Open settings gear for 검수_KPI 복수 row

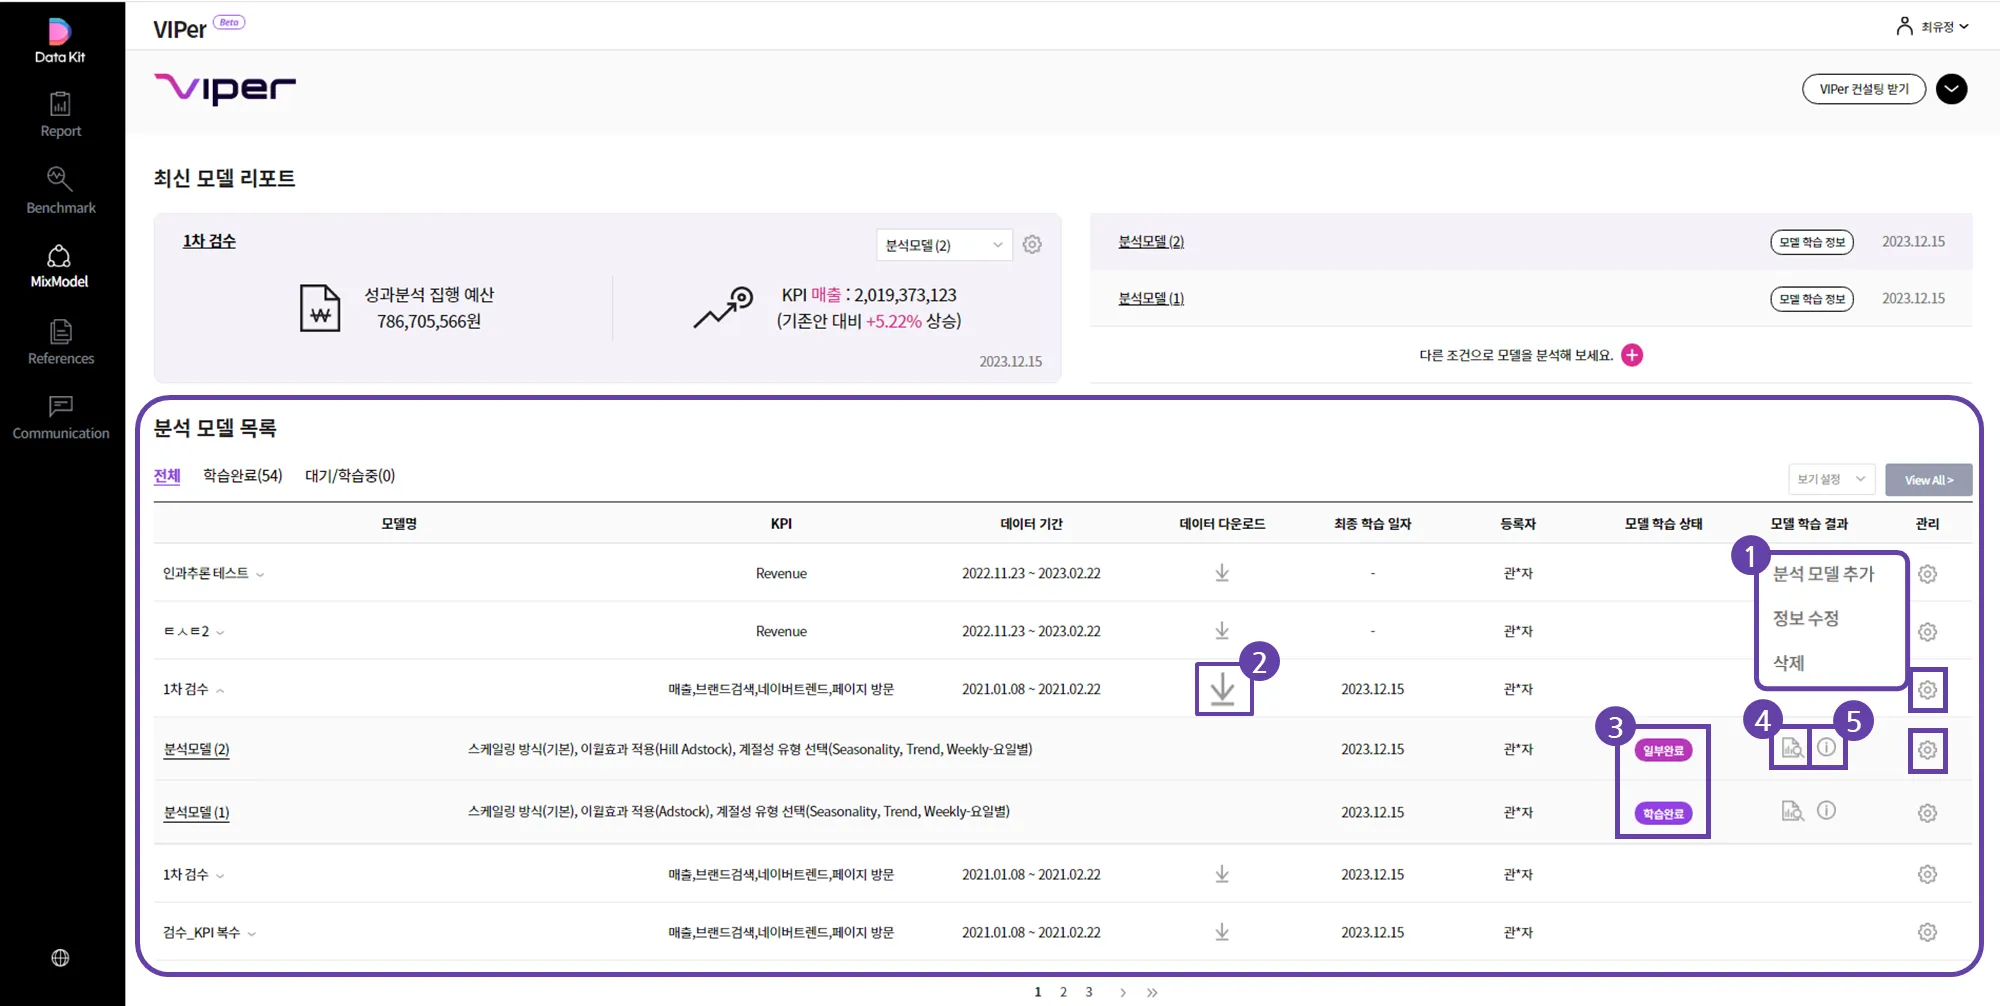(1927, 932)
